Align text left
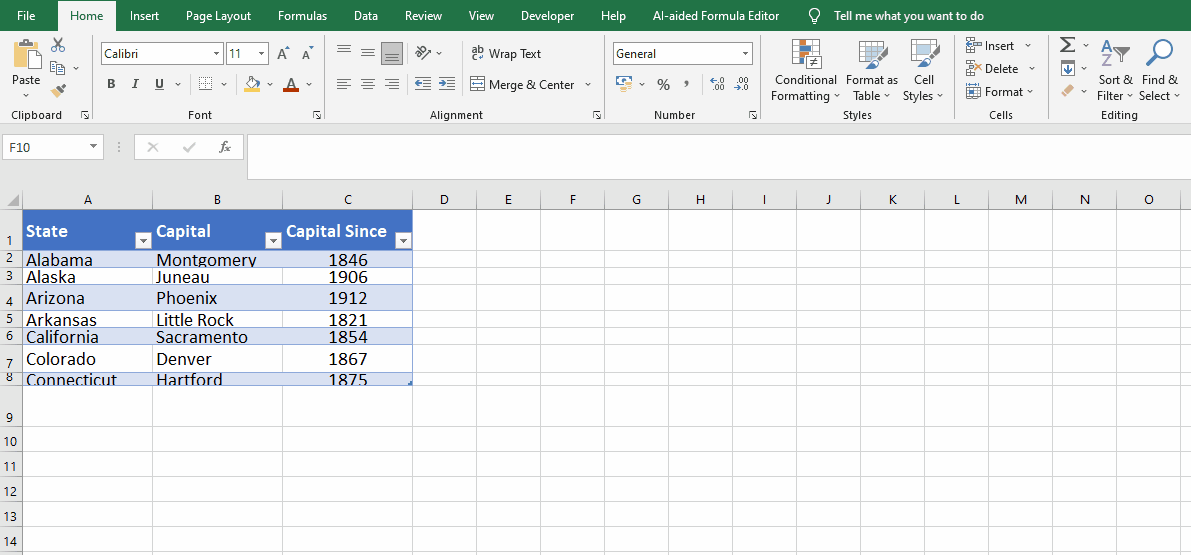 click(x=344, y=84)
